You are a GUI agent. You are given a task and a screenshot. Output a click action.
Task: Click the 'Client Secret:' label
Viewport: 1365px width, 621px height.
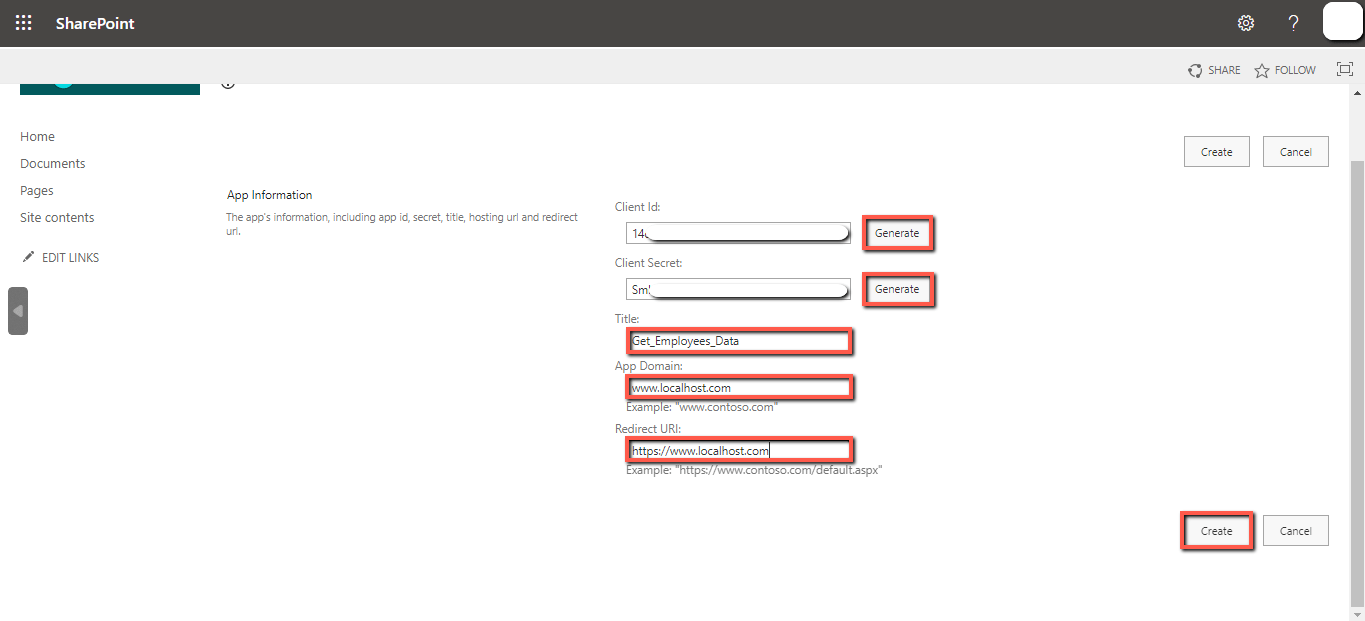650,263
